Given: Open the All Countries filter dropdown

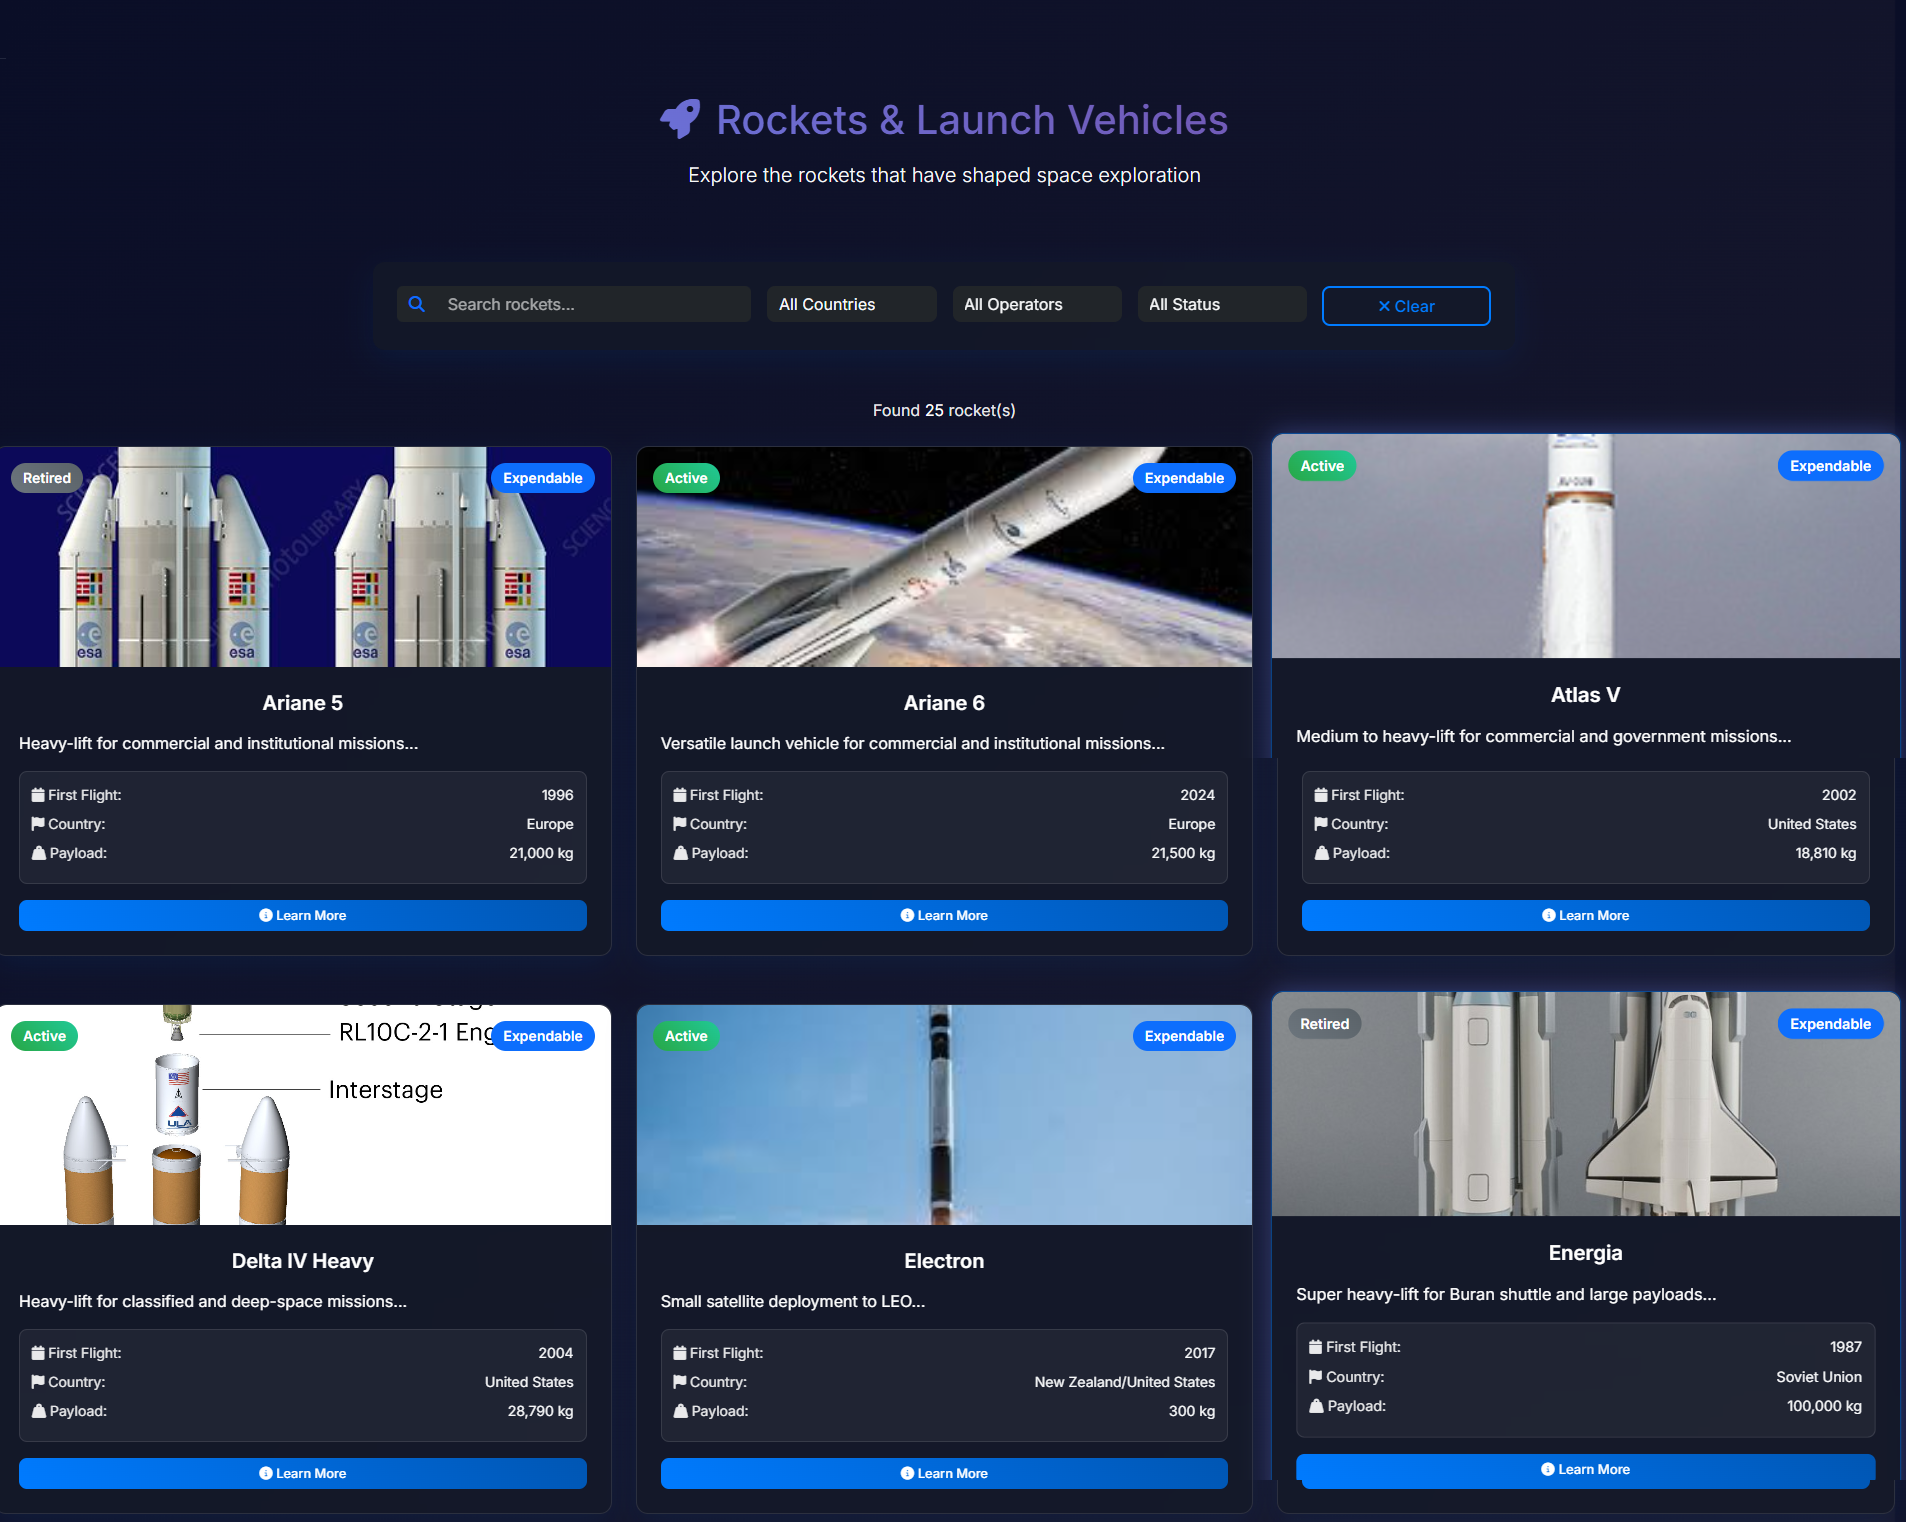Looking at the screenshot, I should pyautogui.click(x=851, y=304).
